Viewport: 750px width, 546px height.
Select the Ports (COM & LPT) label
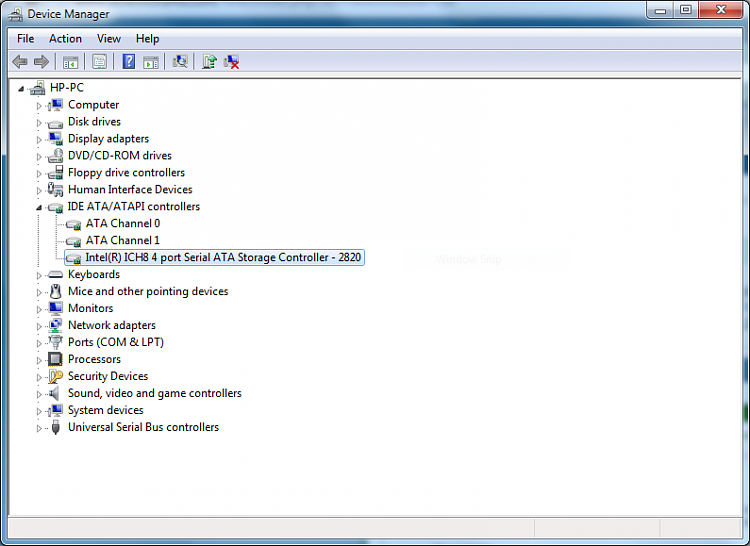tap(116, 342)
